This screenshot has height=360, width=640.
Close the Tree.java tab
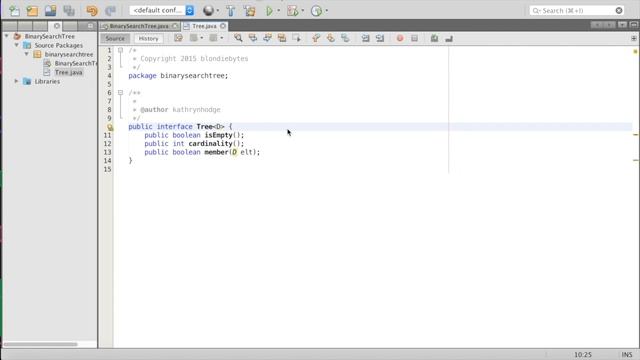pos(223,26)
